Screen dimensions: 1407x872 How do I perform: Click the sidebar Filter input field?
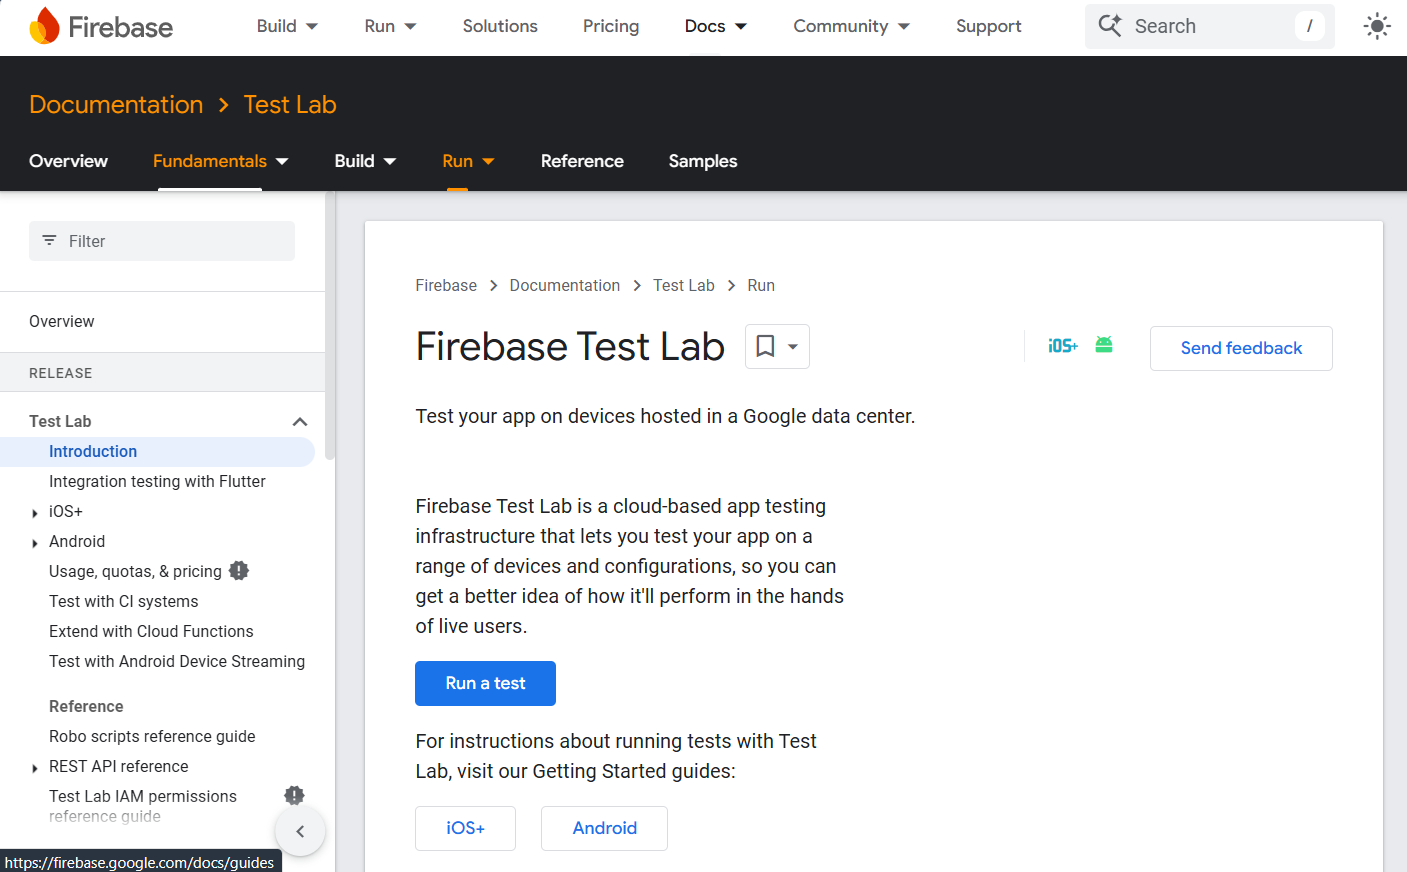pyautogui.click(x=162, y=241)
